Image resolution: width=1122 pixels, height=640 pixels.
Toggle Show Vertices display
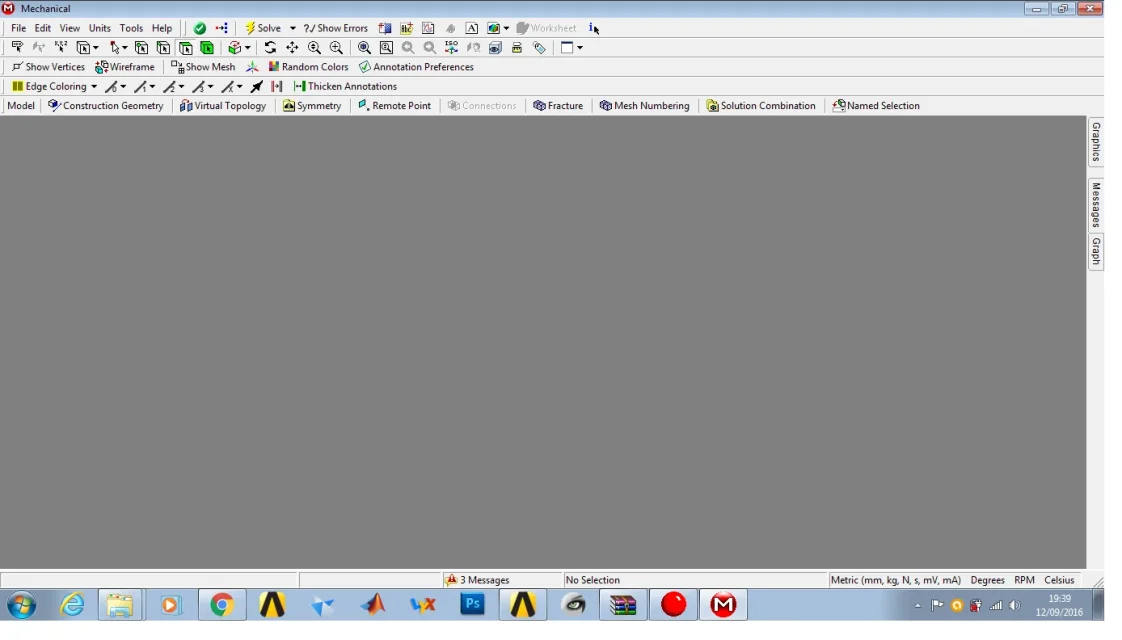click(49, 68)
